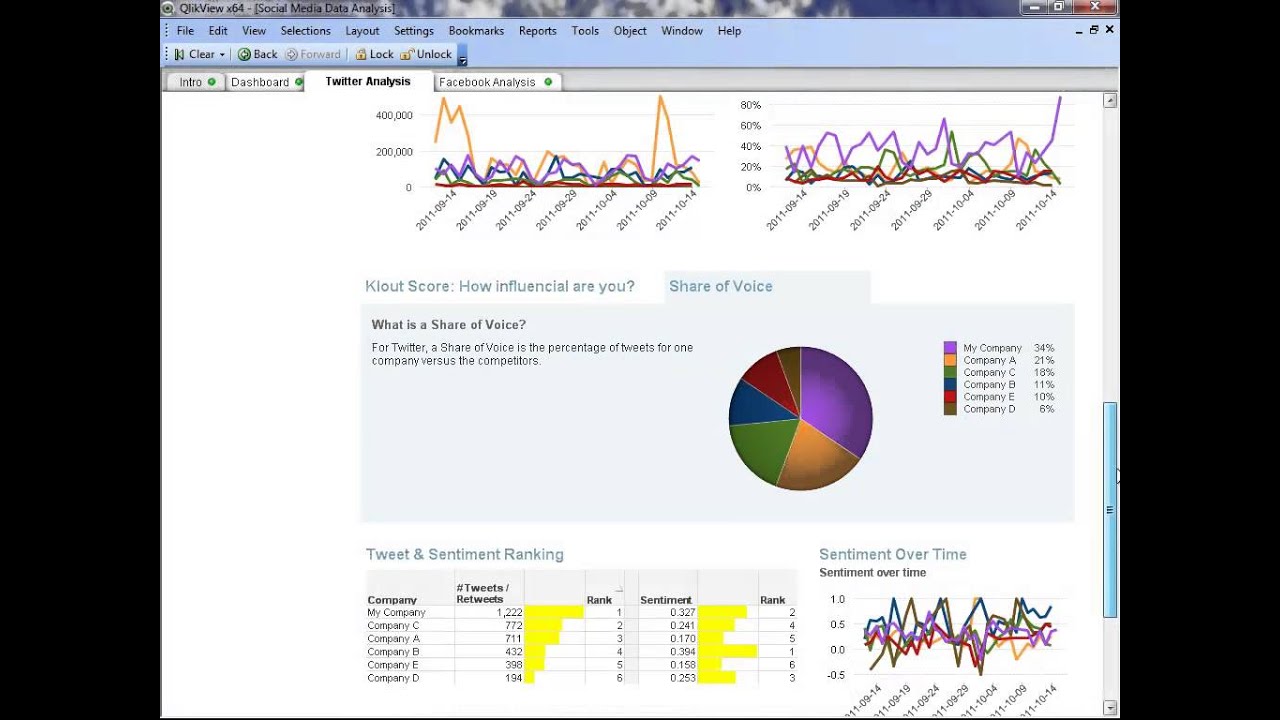
Task: Click the Clear selections button
Action: coord(194,54)
